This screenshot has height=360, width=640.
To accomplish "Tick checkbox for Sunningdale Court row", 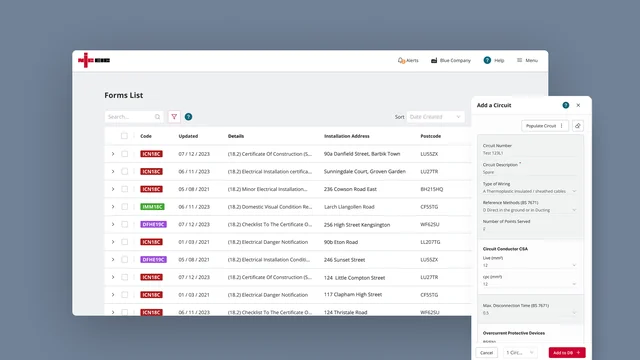I will point(124,171).
